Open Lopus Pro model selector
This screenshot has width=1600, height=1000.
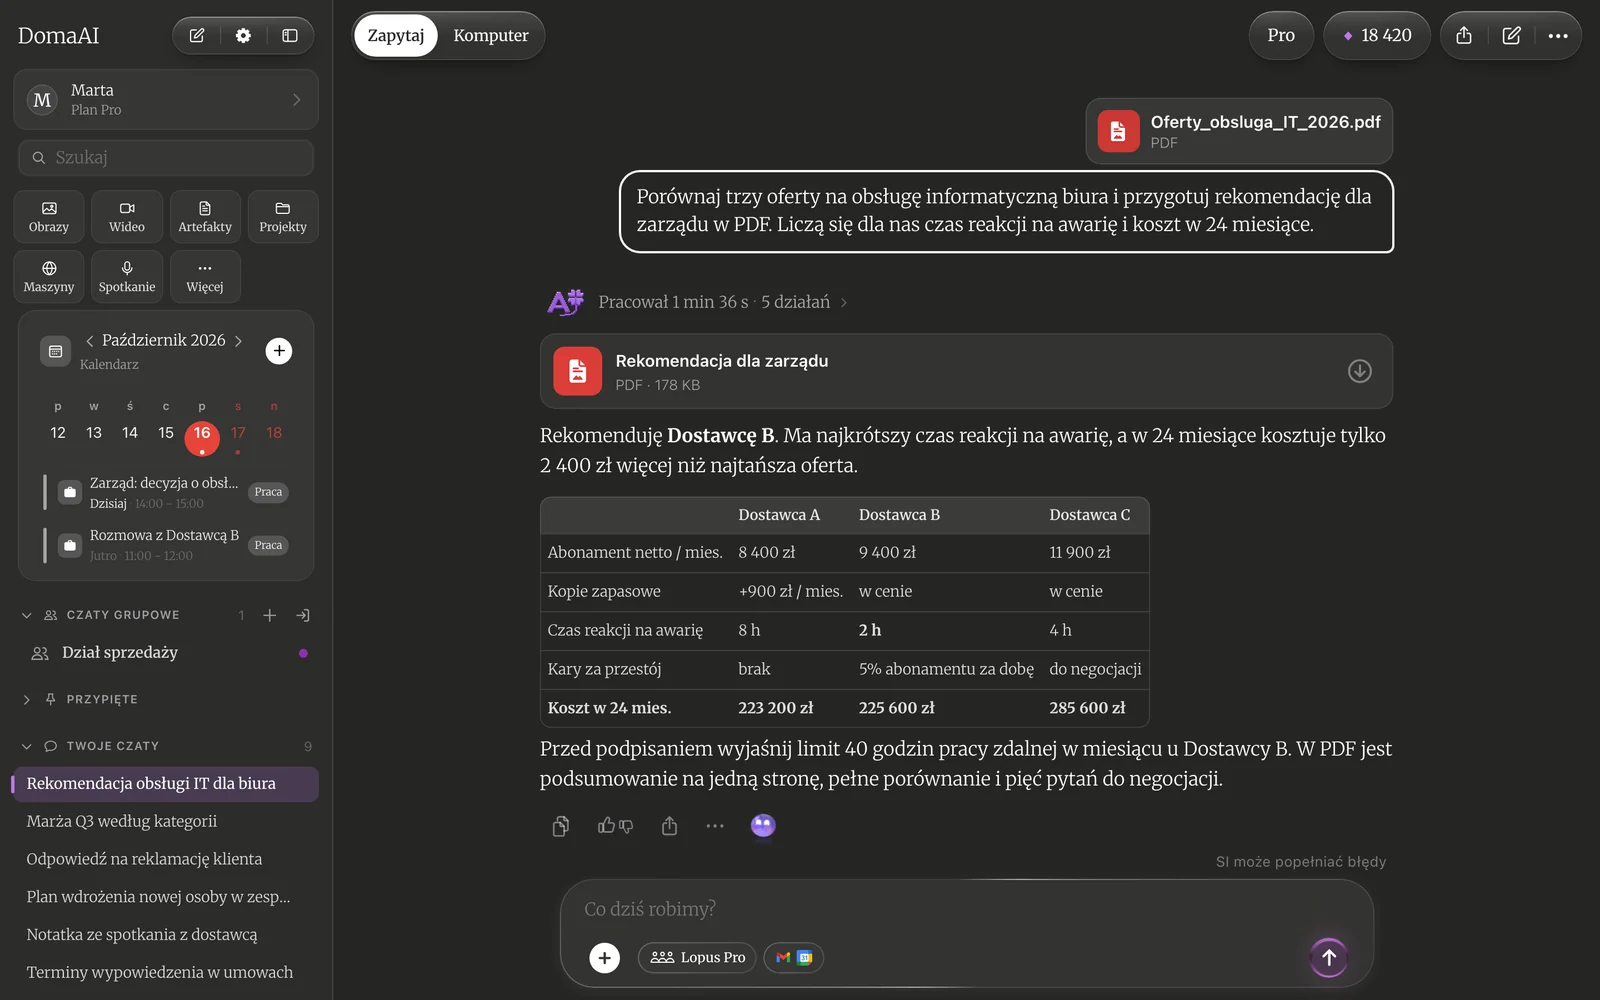point(698,958)
